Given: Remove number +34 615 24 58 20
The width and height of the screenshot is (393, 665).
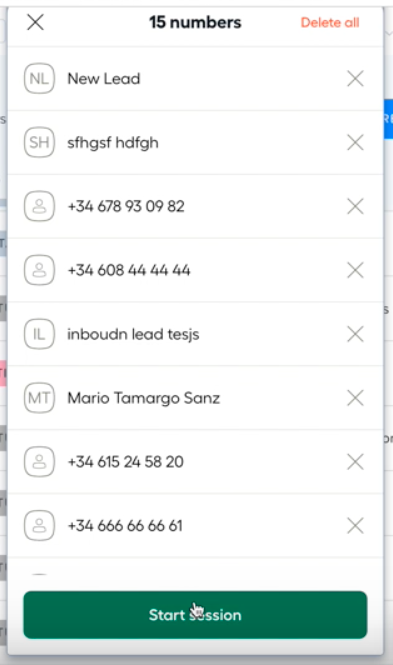Looking at the screenshot, I should [x=355, y=462].
